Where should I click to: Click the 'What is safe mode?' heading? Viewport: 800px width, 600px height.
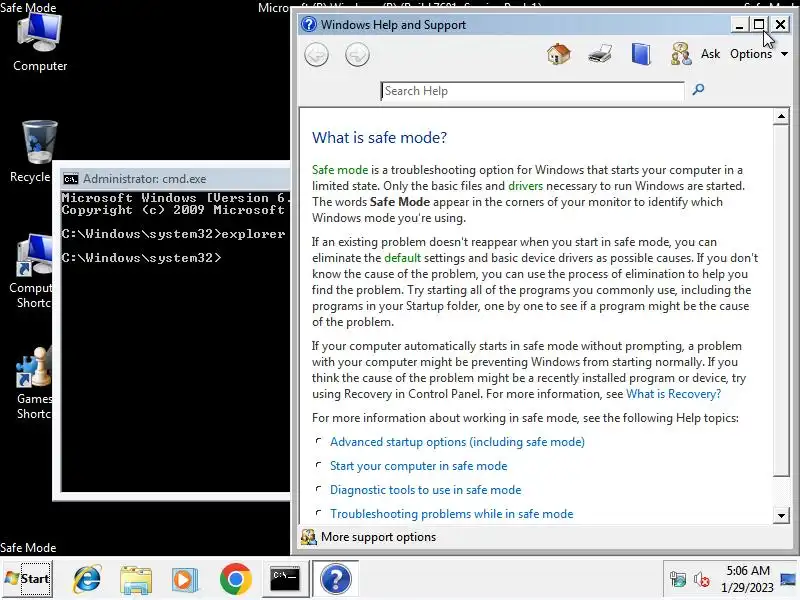click(379, 138)
